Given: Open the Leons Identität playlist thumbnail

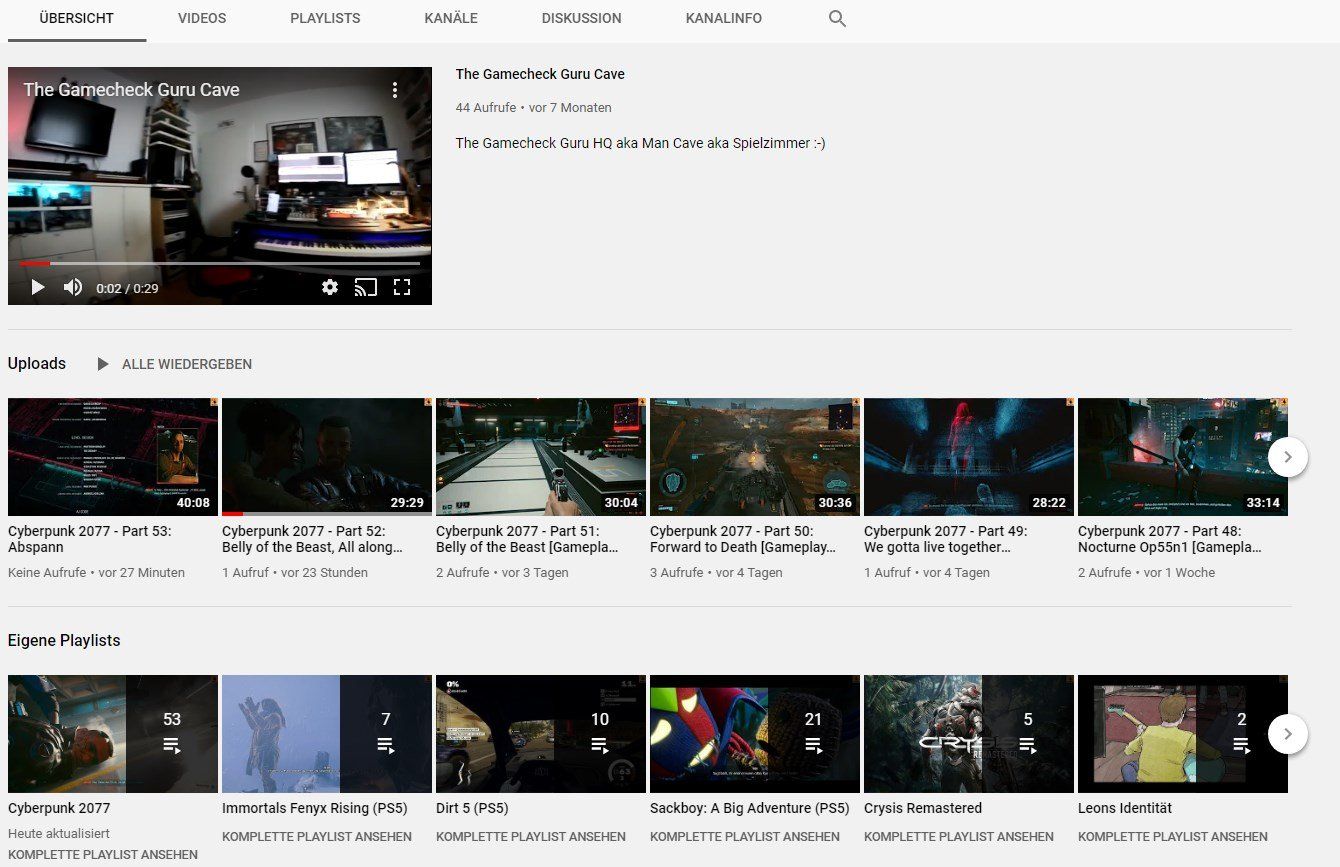Looking at the screenshot, I should [x=1183, y=734].
